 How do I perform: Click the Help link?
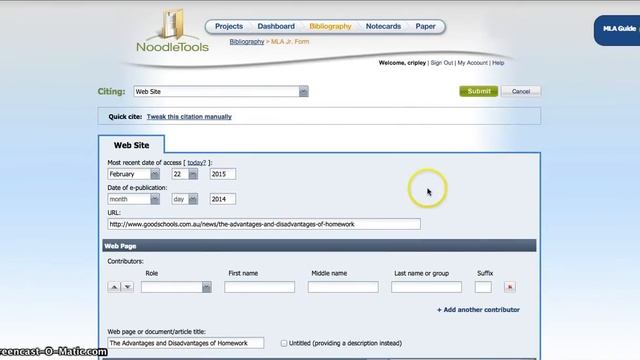pos(498,63)
